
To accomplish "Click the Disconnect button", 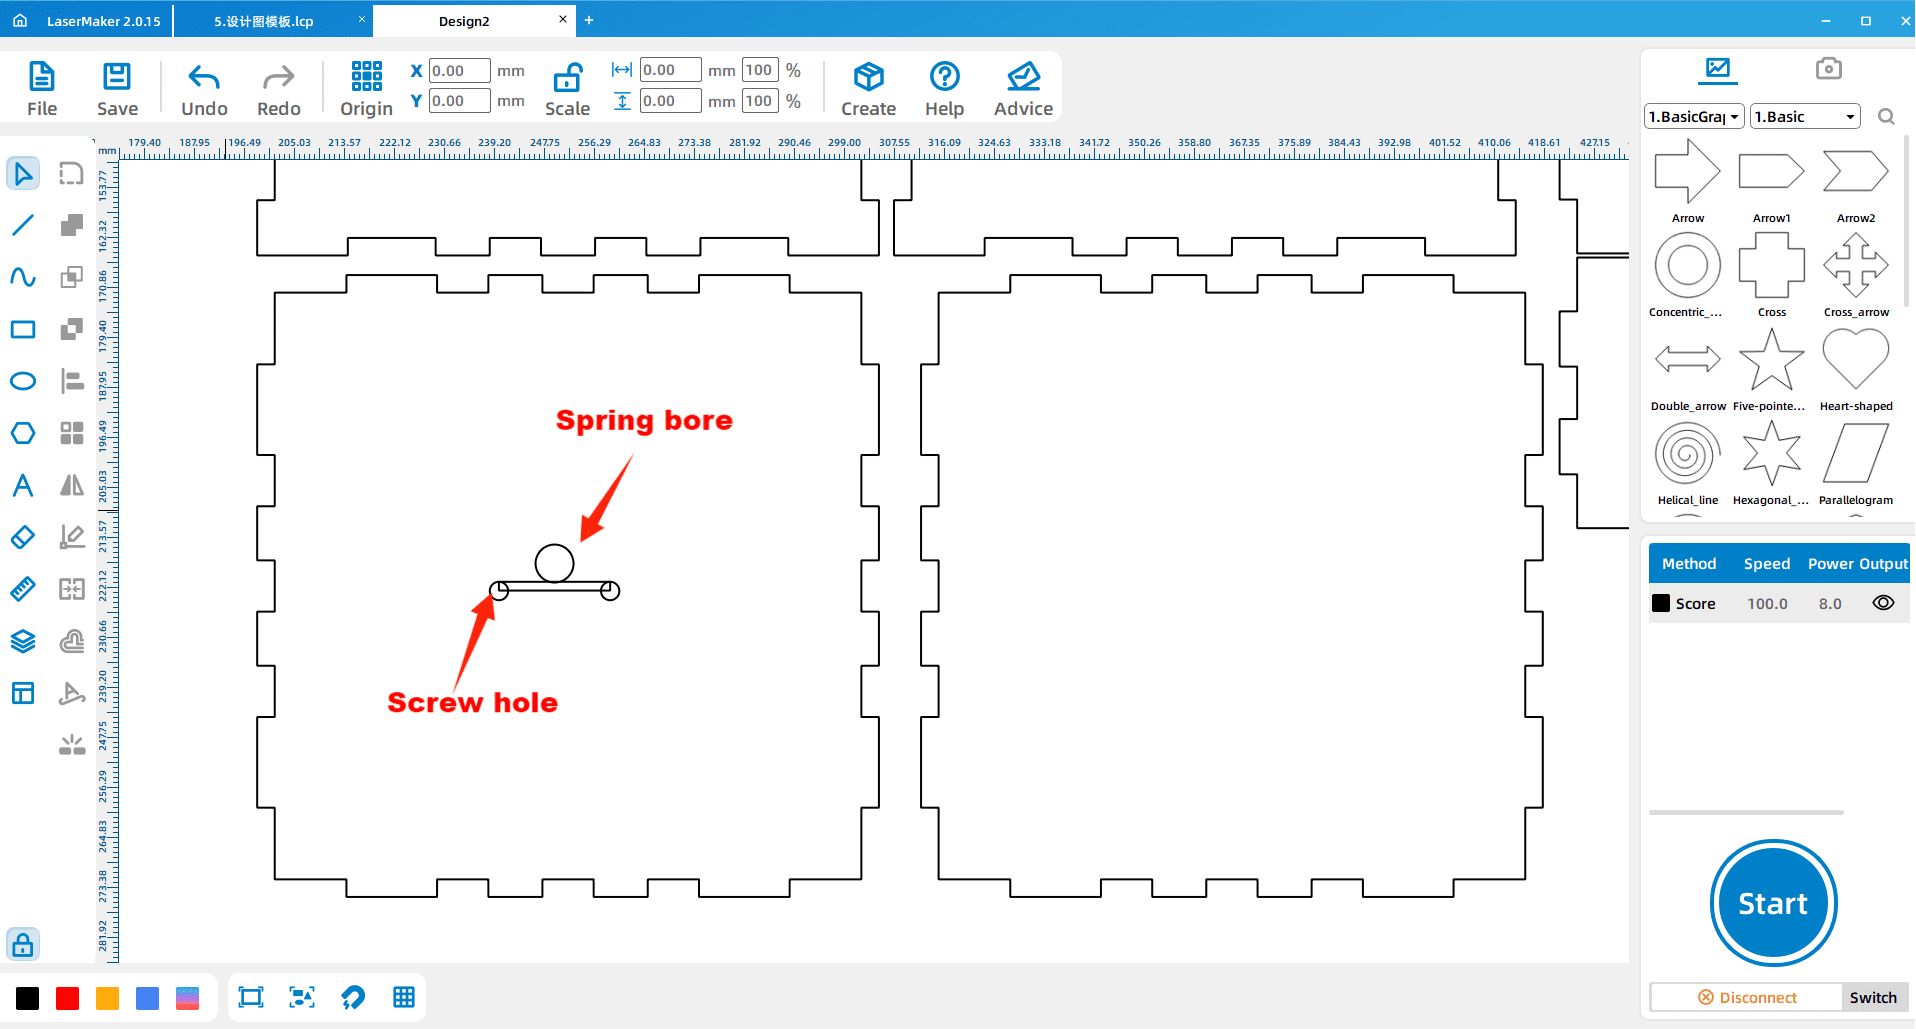I will click(x=1747, y=997).
